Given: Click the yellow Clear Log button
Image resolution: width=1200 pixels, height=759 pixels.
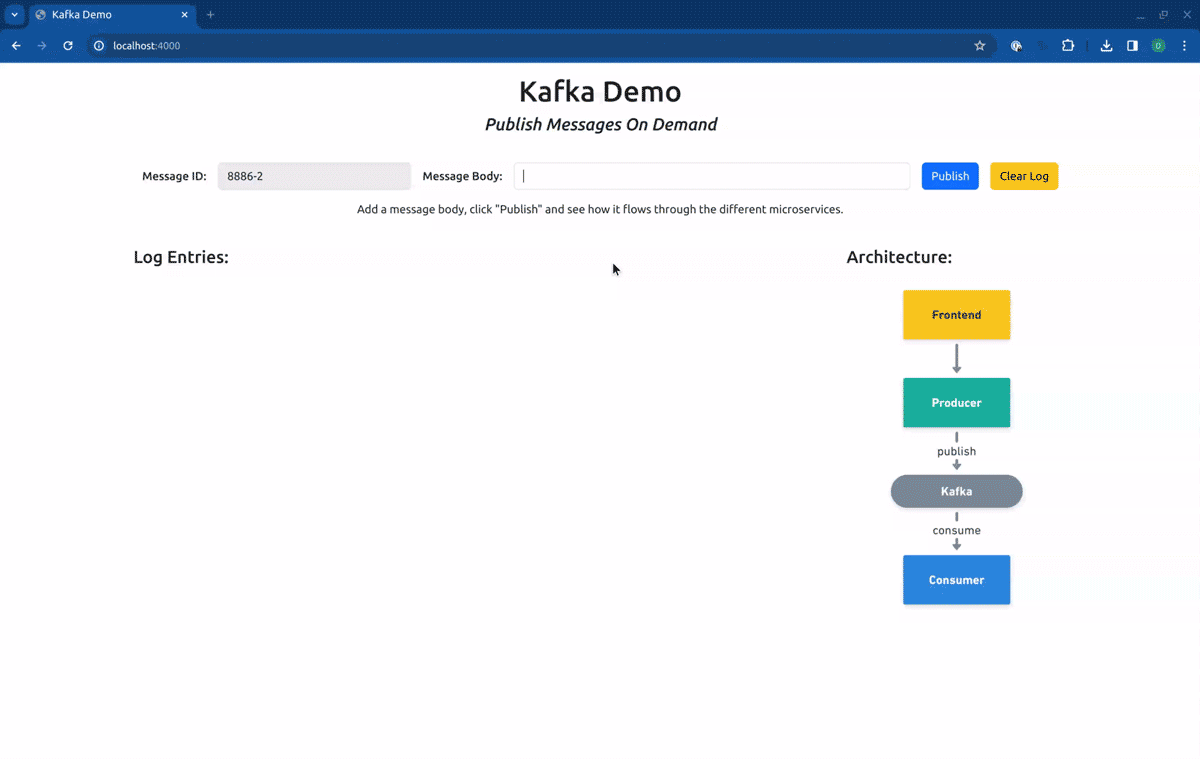Looking at the screenshot, I should 1024,176.
